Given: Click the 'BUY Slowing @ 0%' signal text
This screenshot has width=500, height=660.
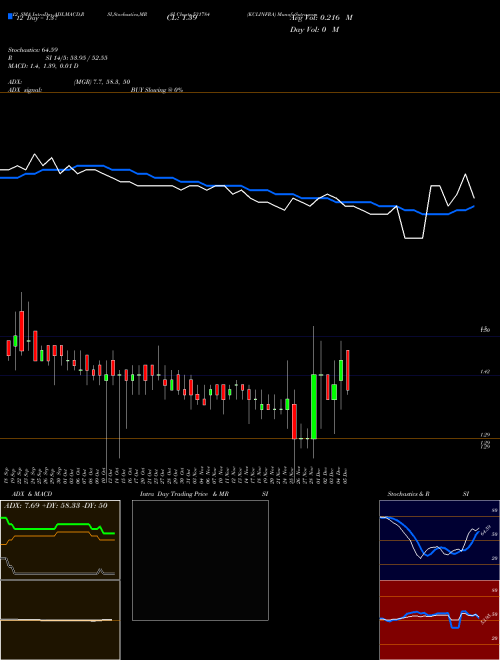Looking at the screenshot, I should click(157, 90).
